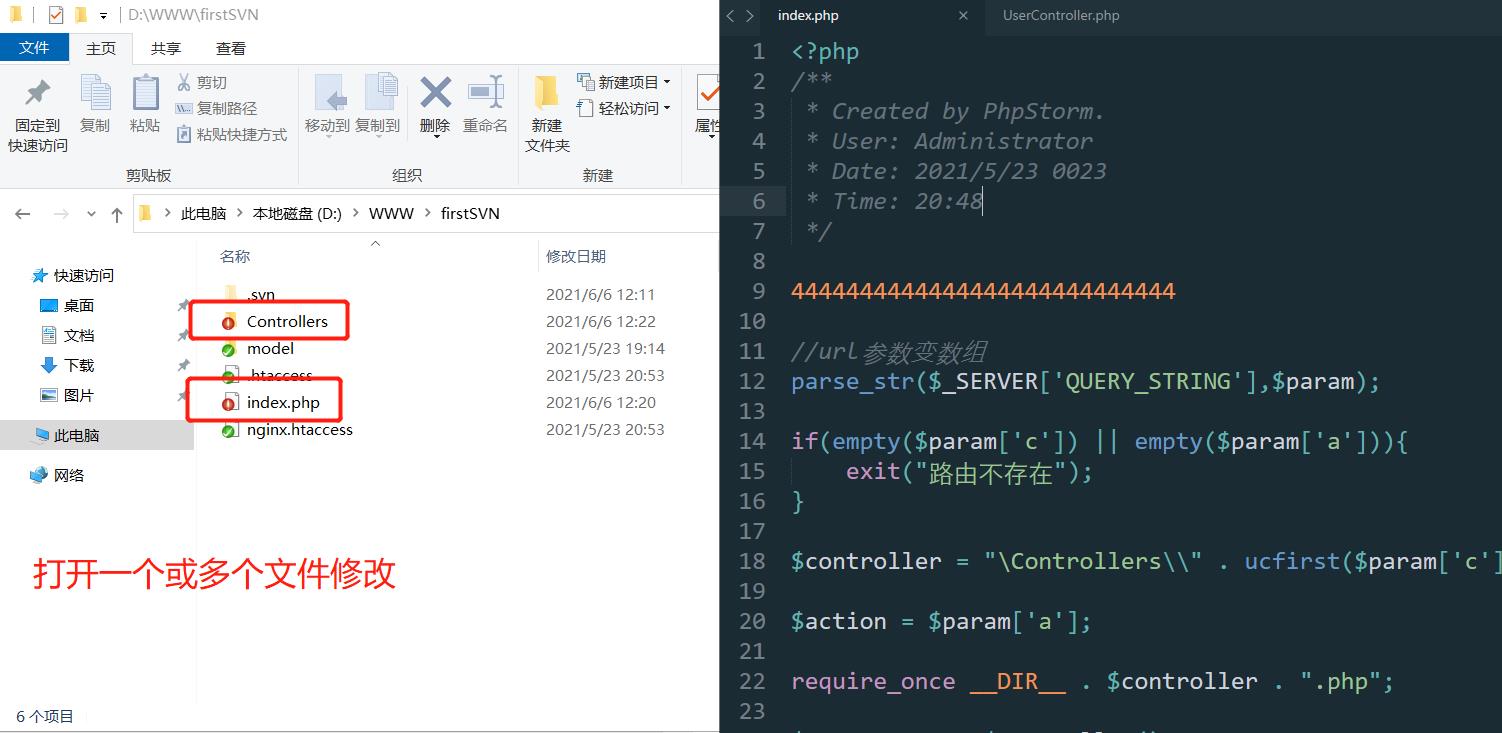Click the Pin to Quick access icon
The image size is (1502, 733).
(37, 93)
